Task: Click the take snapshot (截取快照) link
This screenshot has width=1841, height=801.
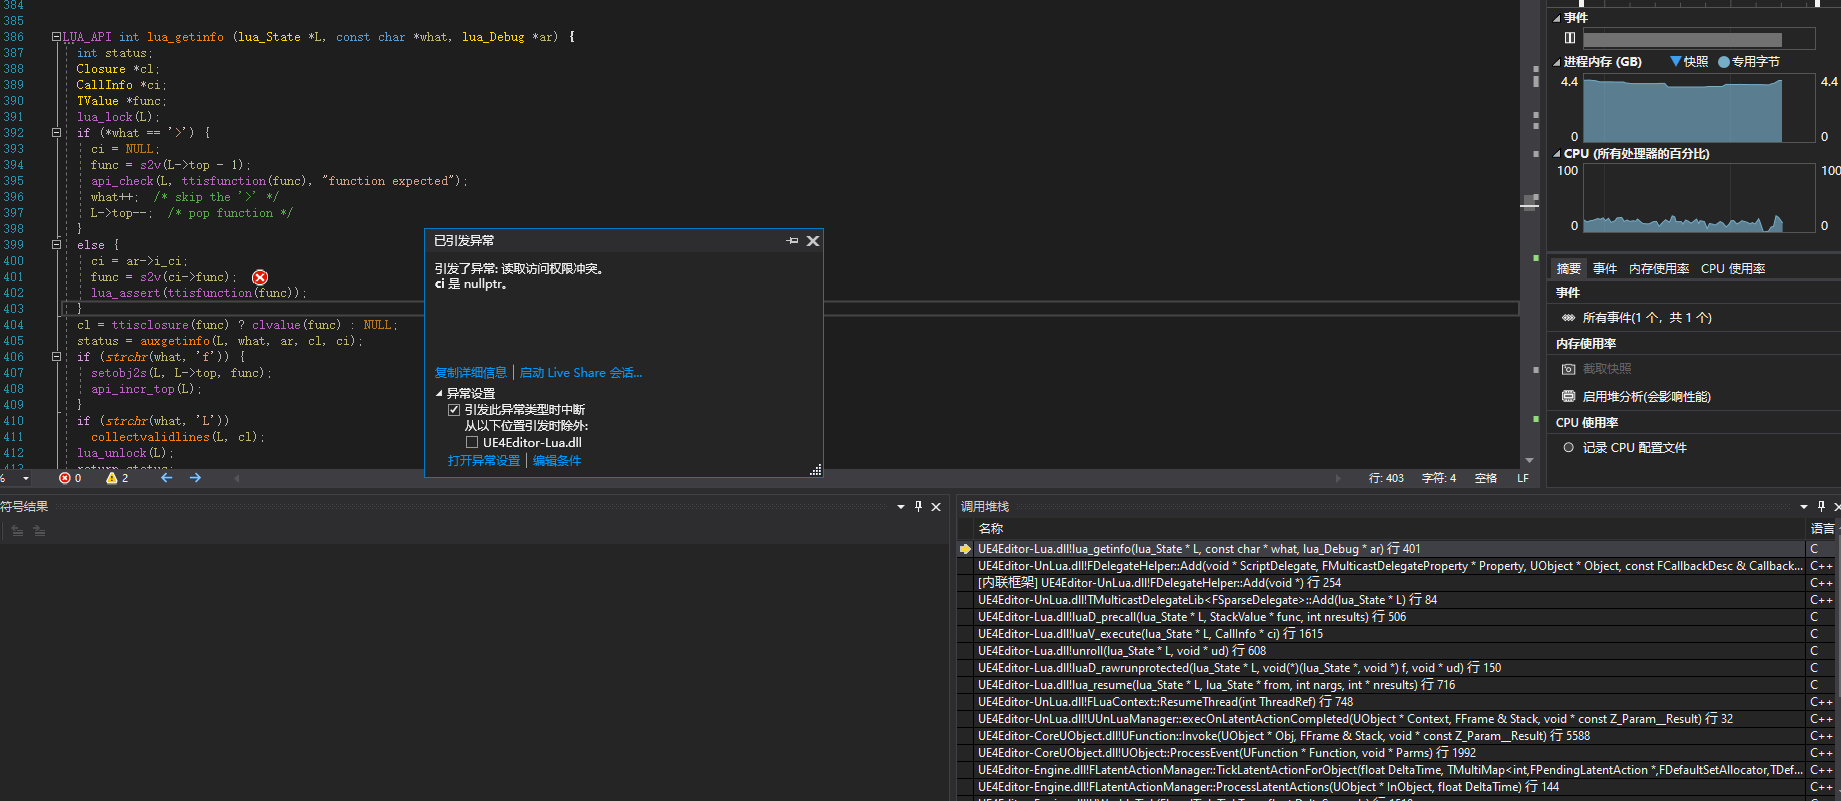Action: pos(1607,369)
